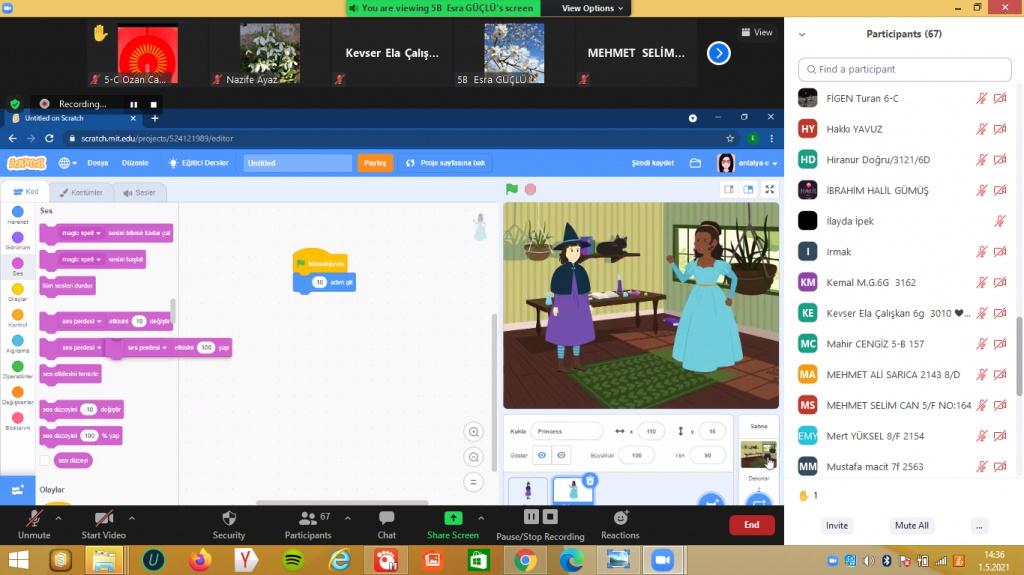Open Zoom View Options dropdown

(x=592, y=8)
